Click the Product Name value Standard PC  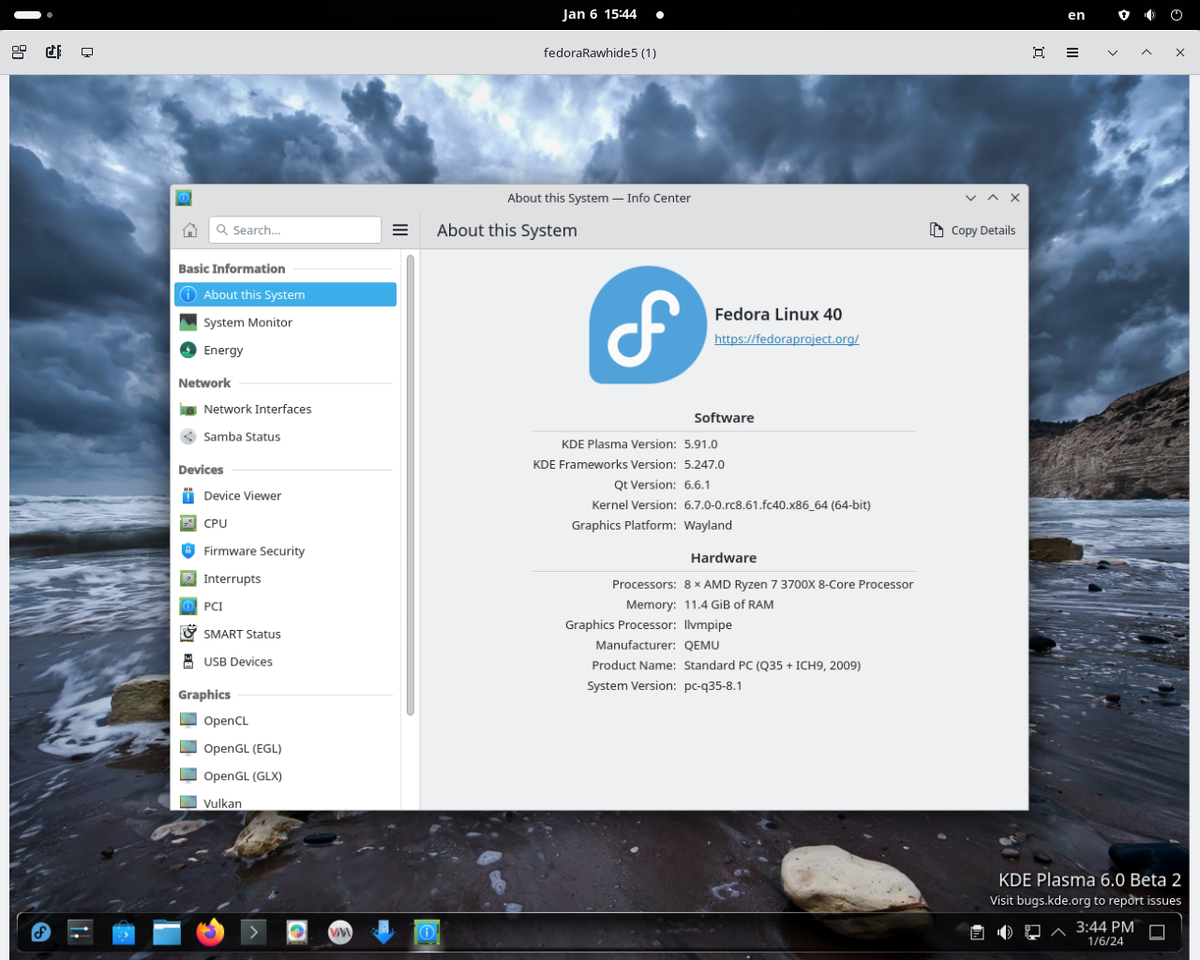click(772, 665)
